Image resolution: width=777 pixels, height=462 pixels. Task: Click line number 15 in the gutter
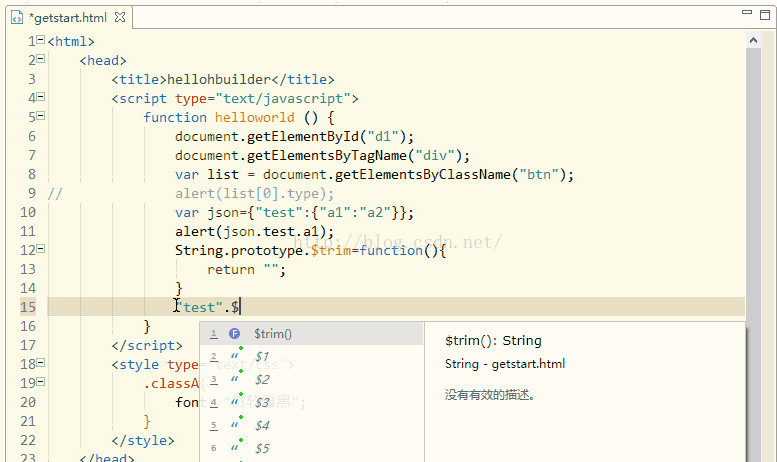coord(28,307)
